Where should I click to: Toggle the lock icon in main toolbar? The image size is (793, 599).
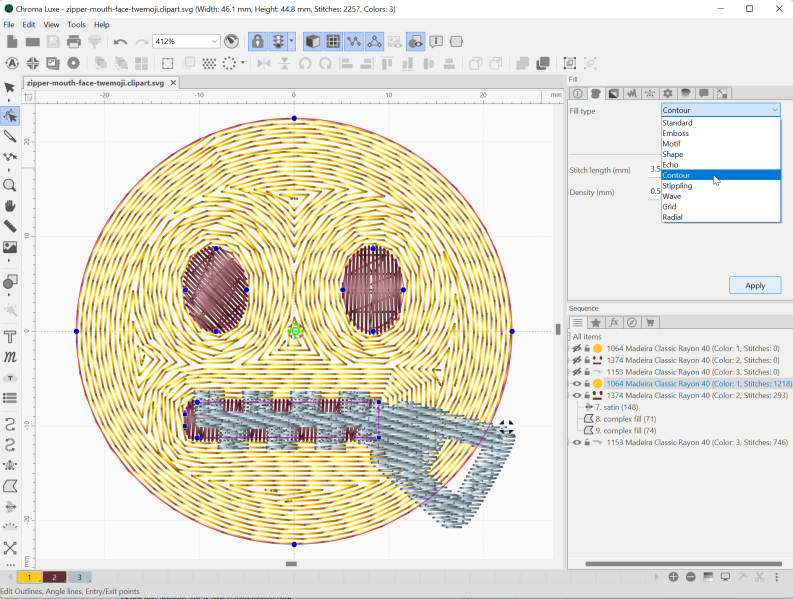click(x=258, y=41)
